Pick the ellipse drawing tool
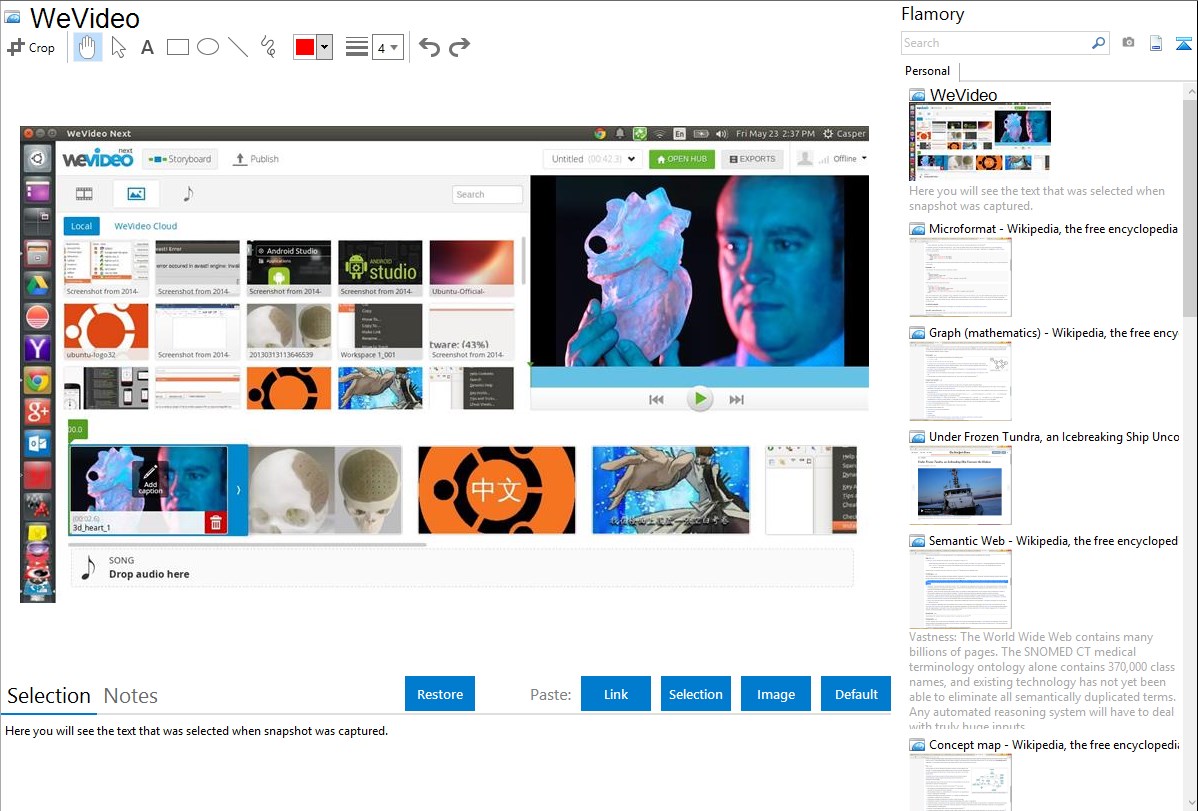1198x811 pixels. tap(208, 47)
